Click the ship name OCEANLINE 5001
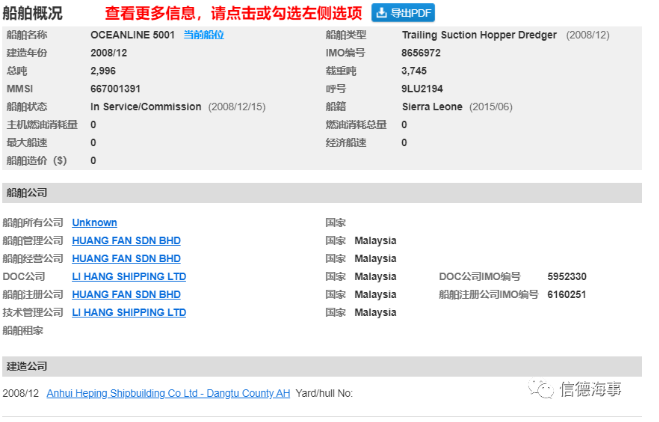 click(x=132, y=35)
